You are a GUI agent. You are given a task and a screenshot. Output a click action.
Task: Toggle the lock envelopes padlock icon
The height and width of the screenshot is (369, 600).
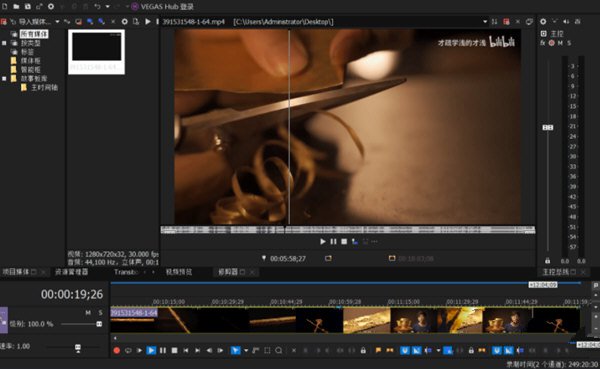point(363,350)
